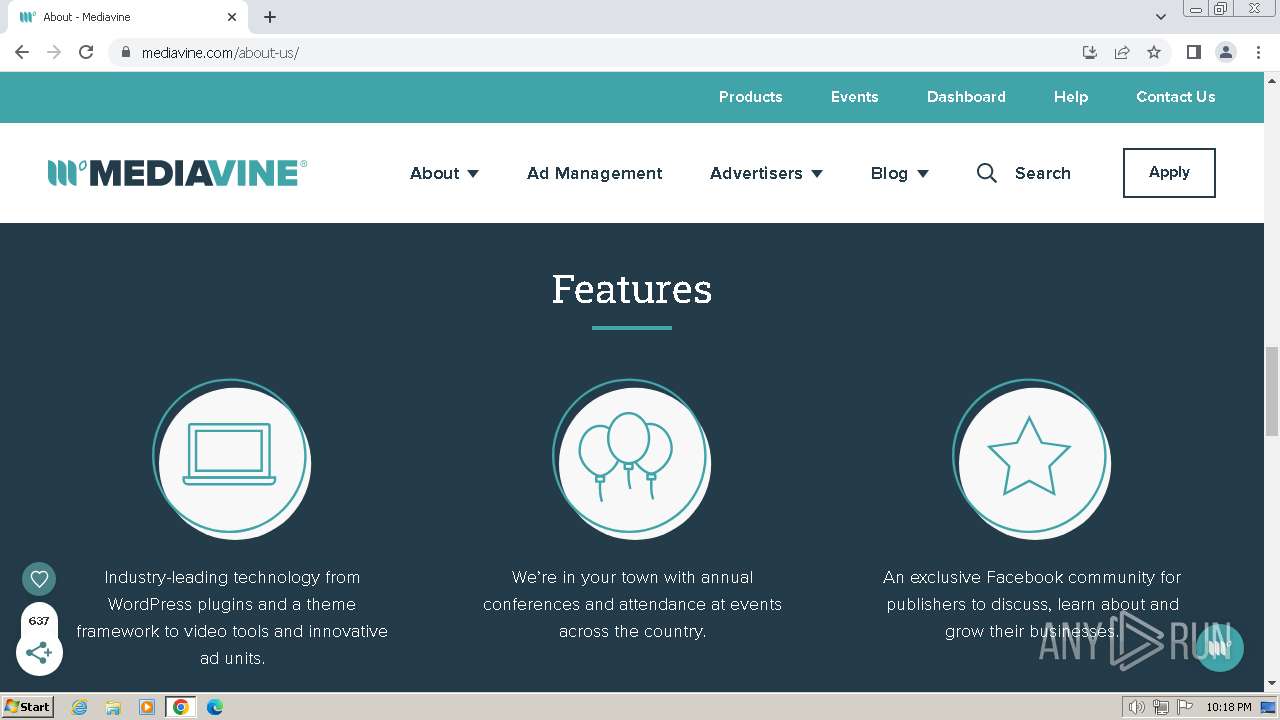Click the browser back arrow
This screenshot has width=1280, height=720.
pyautogui.click(x=22, y=52)
